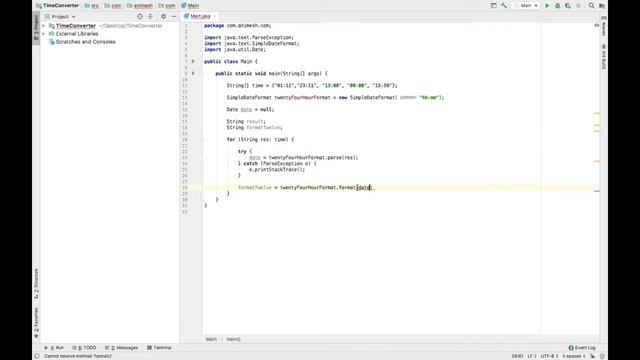
Task: Toggle Maven side tab on right edge
Action: [604, 26]
